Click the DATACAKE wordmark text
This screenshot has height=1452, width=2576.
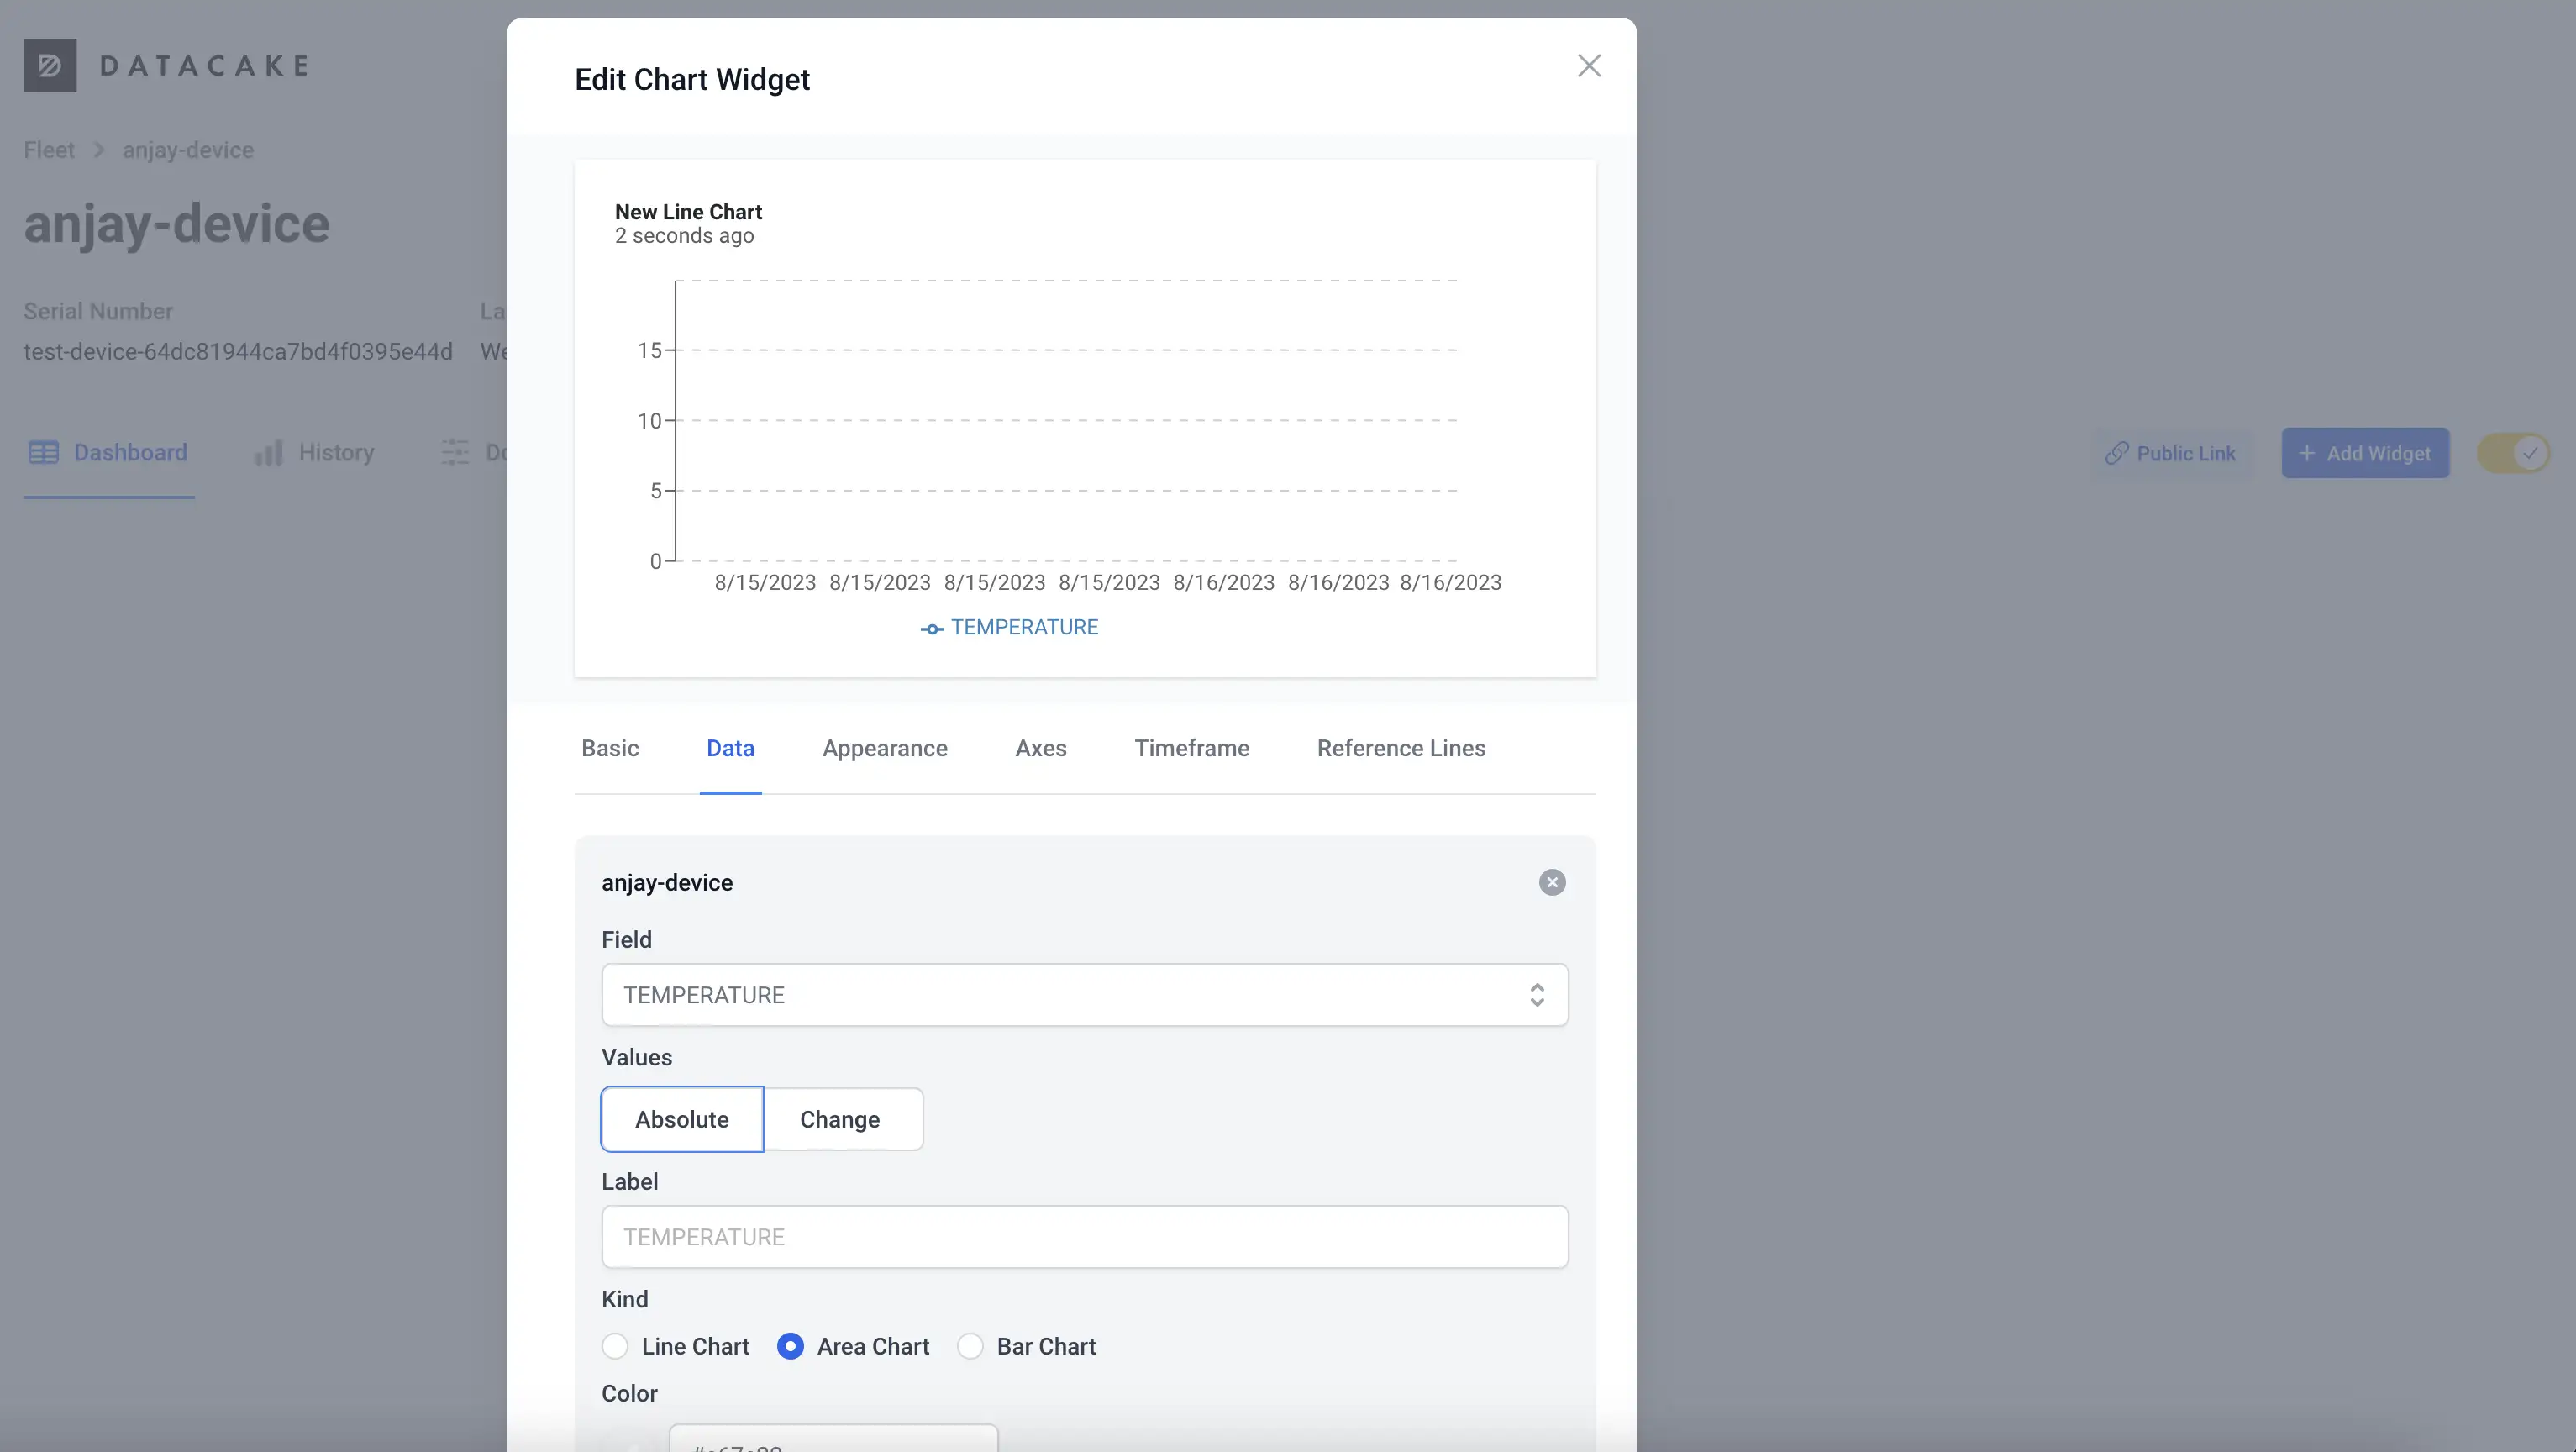[204, 66]
